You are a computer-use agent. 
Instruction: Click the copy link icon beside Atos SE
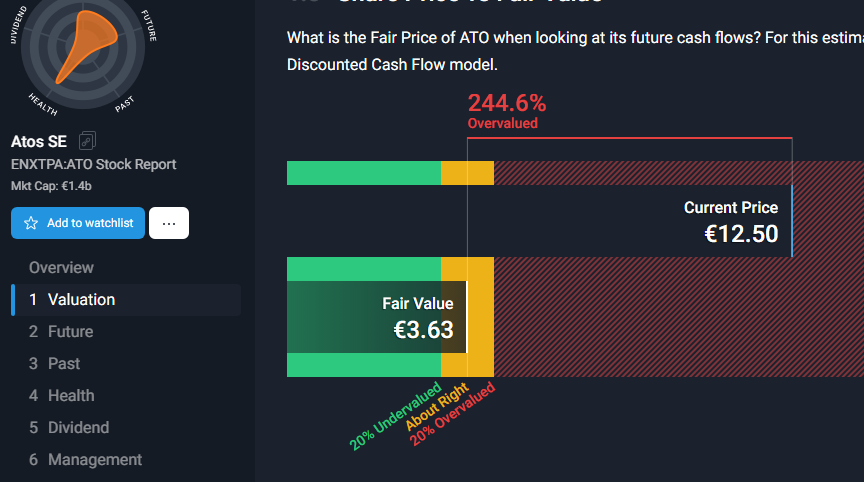(x=87, y=141)
